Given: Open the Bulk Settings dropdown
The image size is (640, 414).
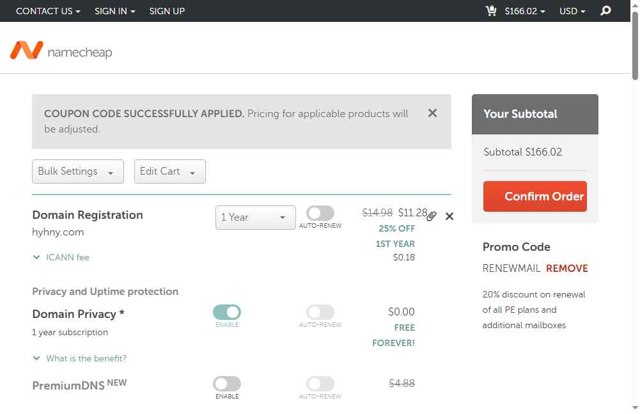Looking at the screenshot, I should (78, 171).
